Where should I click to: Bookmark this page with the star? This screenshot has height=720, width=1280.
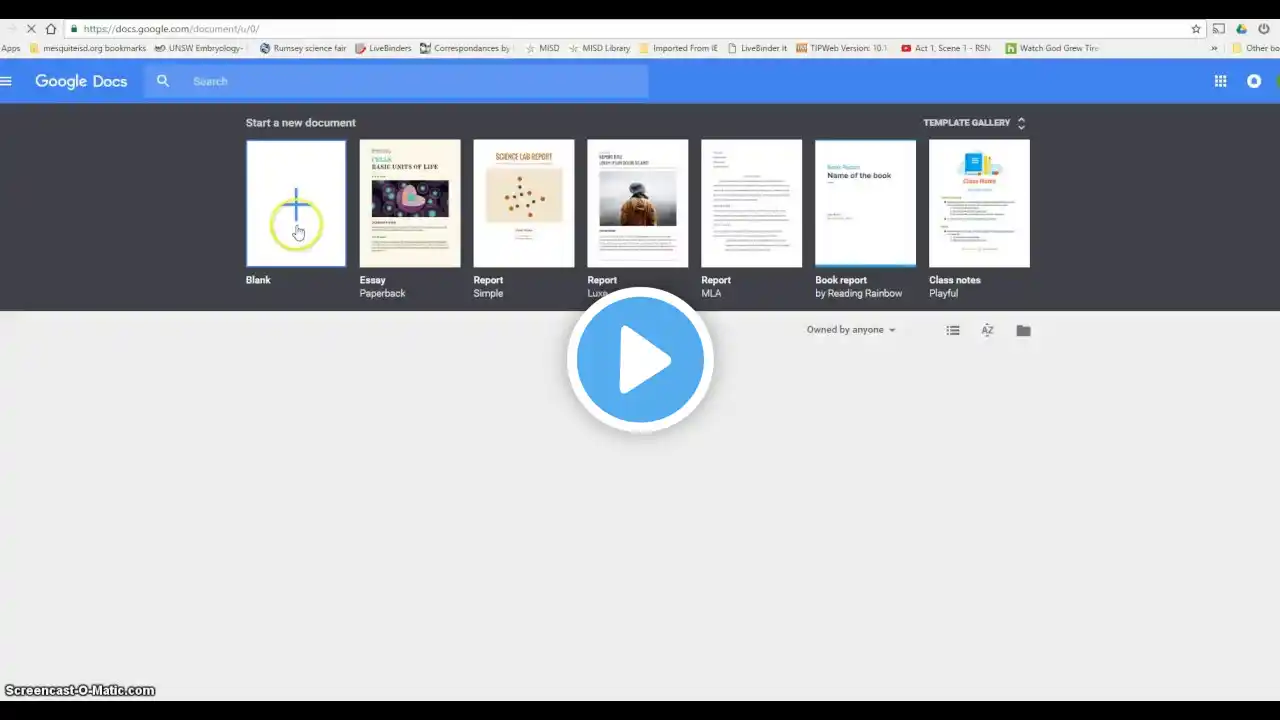click(1196, 29)
